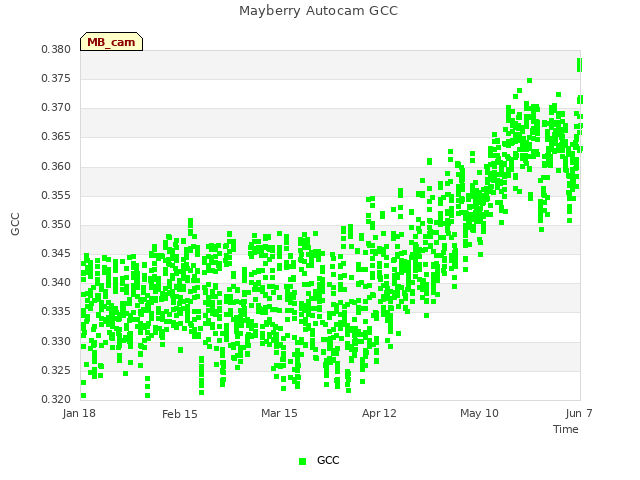Click the 0.380 y-axis value

tap(56, 49)
